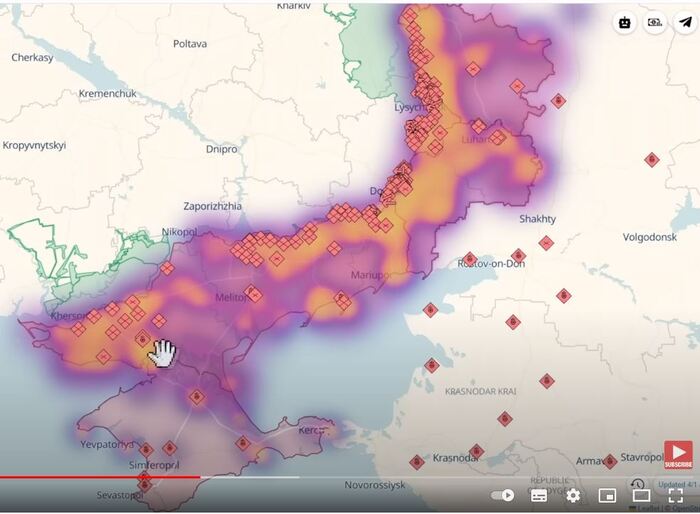Click the red Subscribe watermark button

[678, 455]
